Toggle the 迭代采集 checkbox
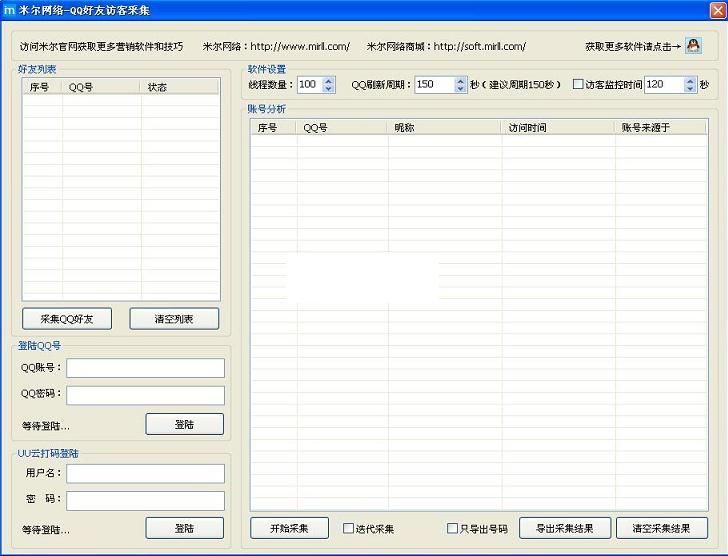Screen dimensions: 728x556 pos(348,529)
